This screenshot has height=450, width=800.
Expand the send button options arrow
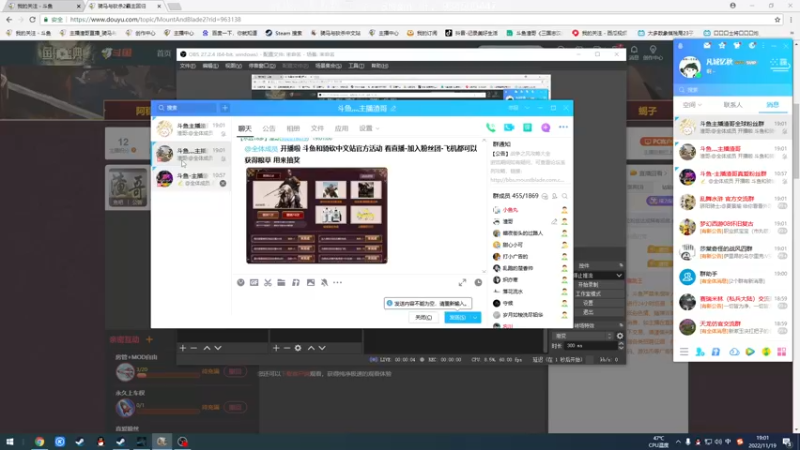(475, 317)
